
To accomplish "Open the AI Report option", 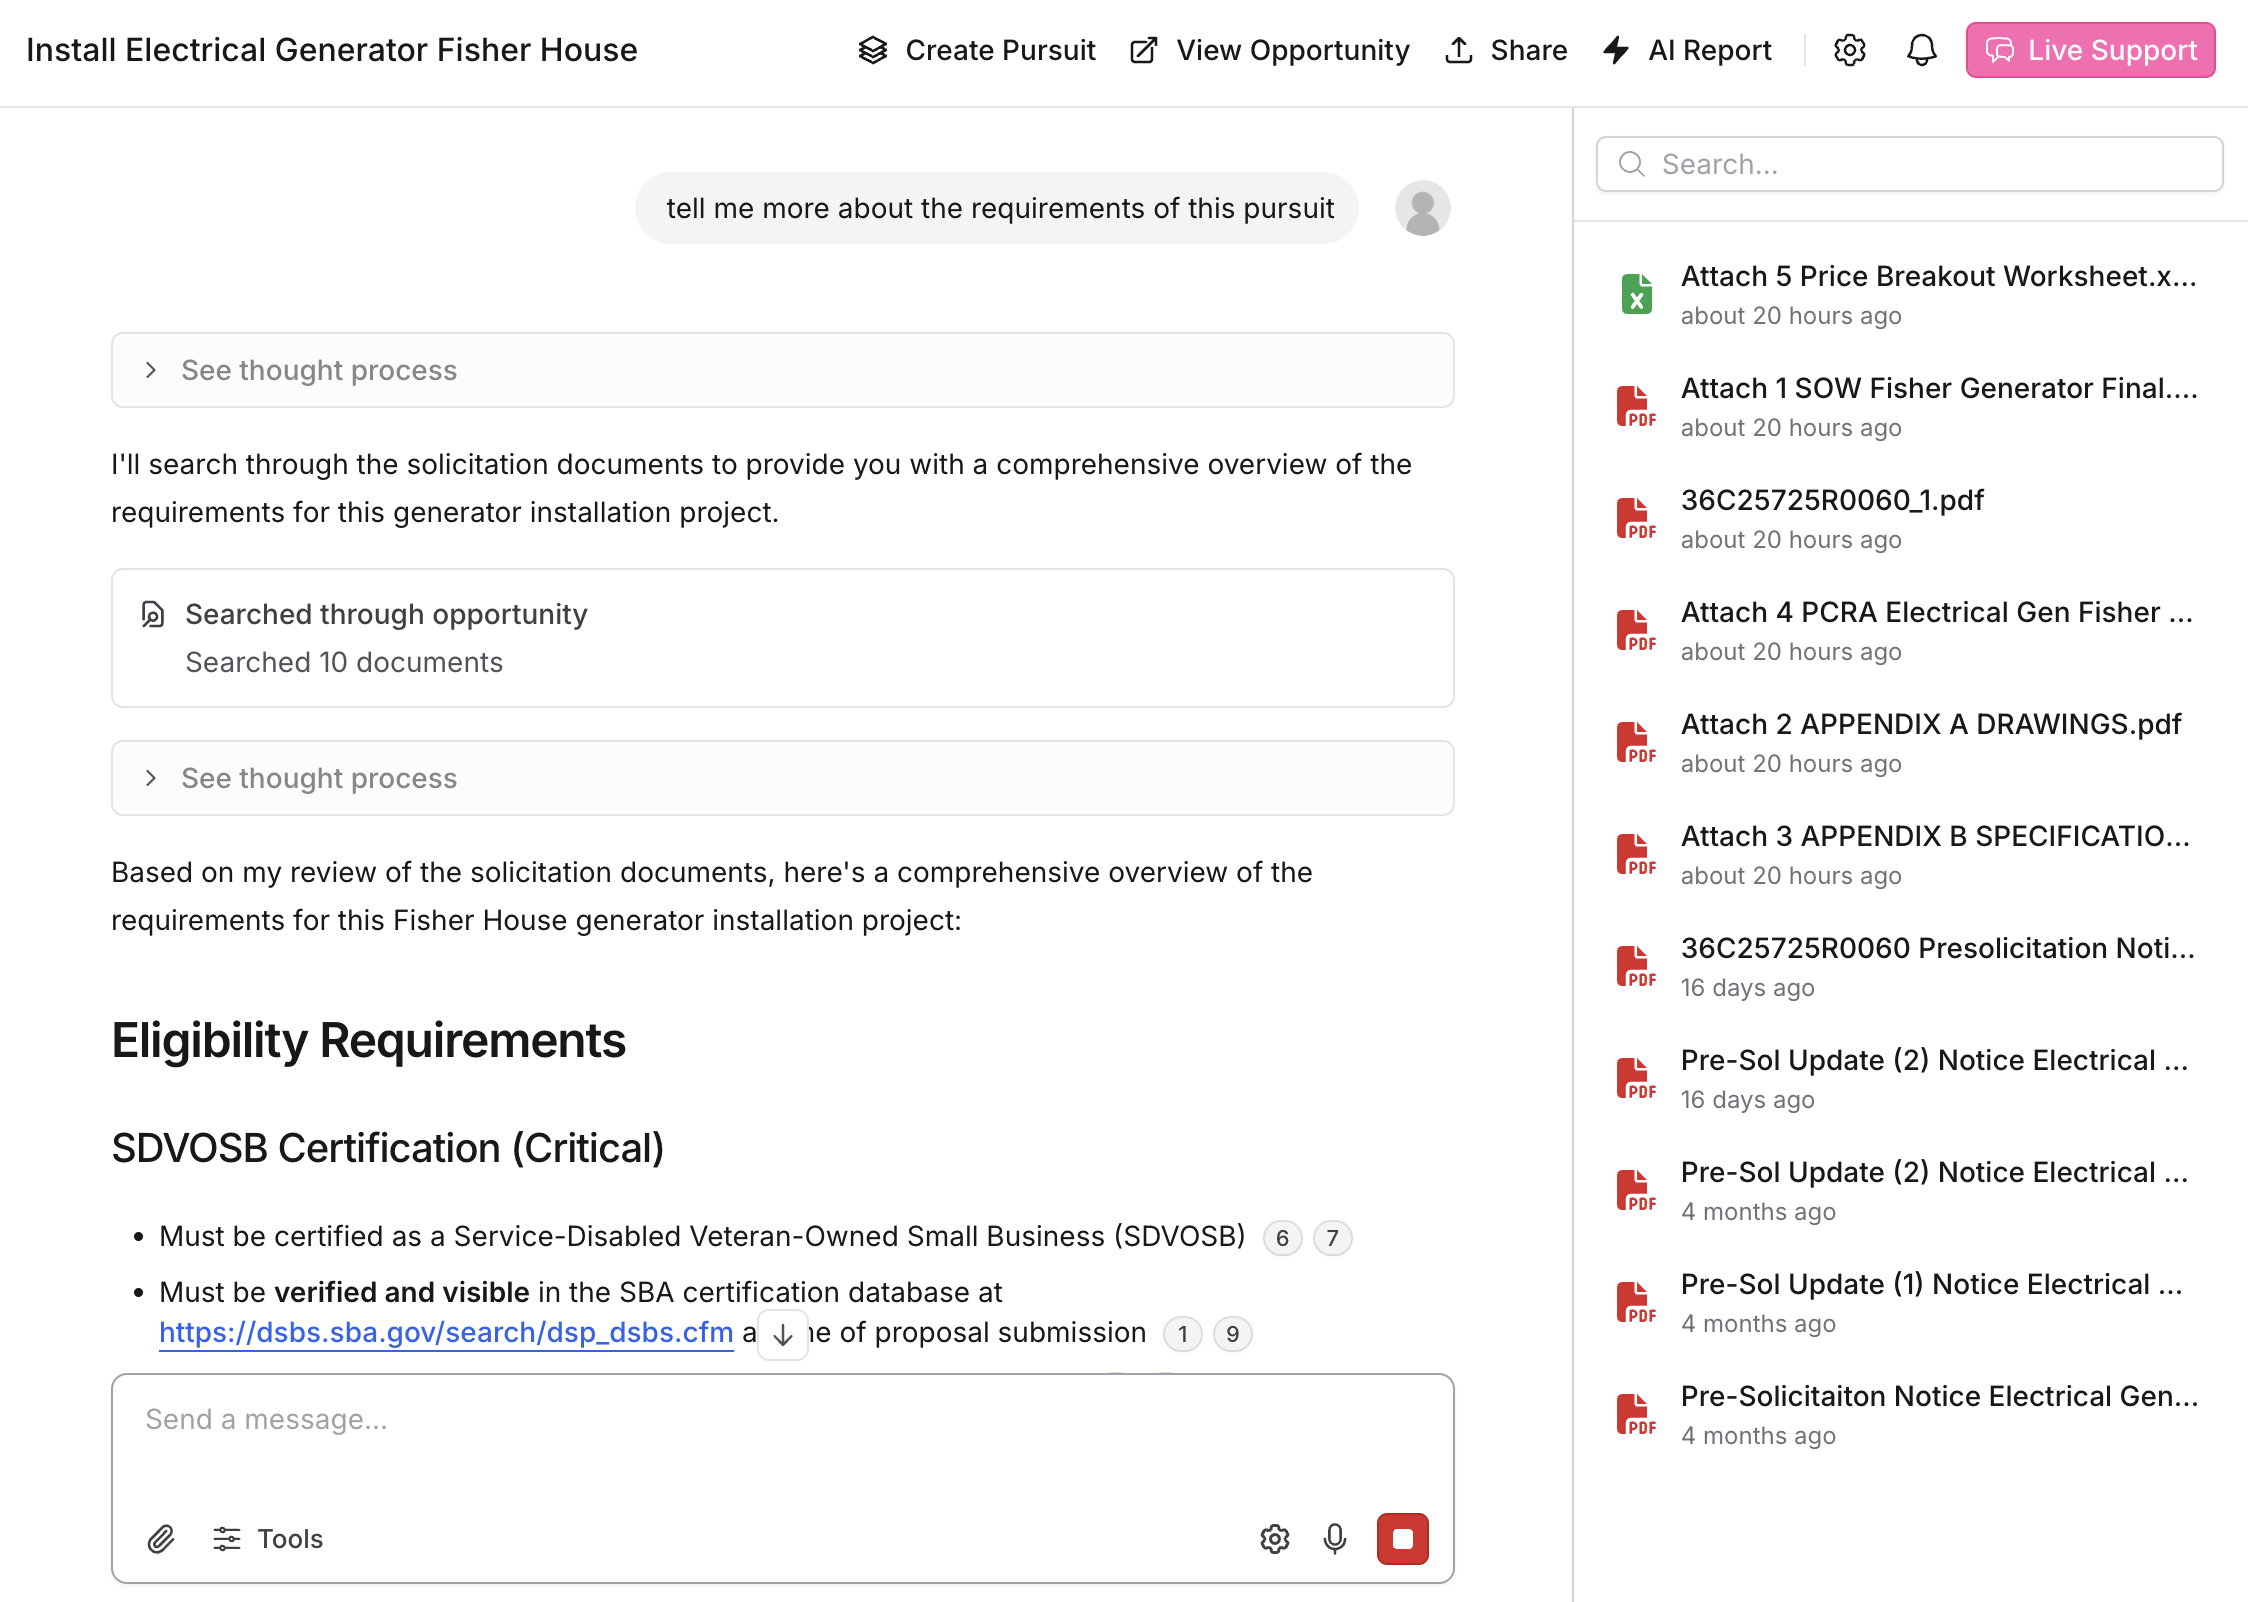I will (x=1687, y=50).
